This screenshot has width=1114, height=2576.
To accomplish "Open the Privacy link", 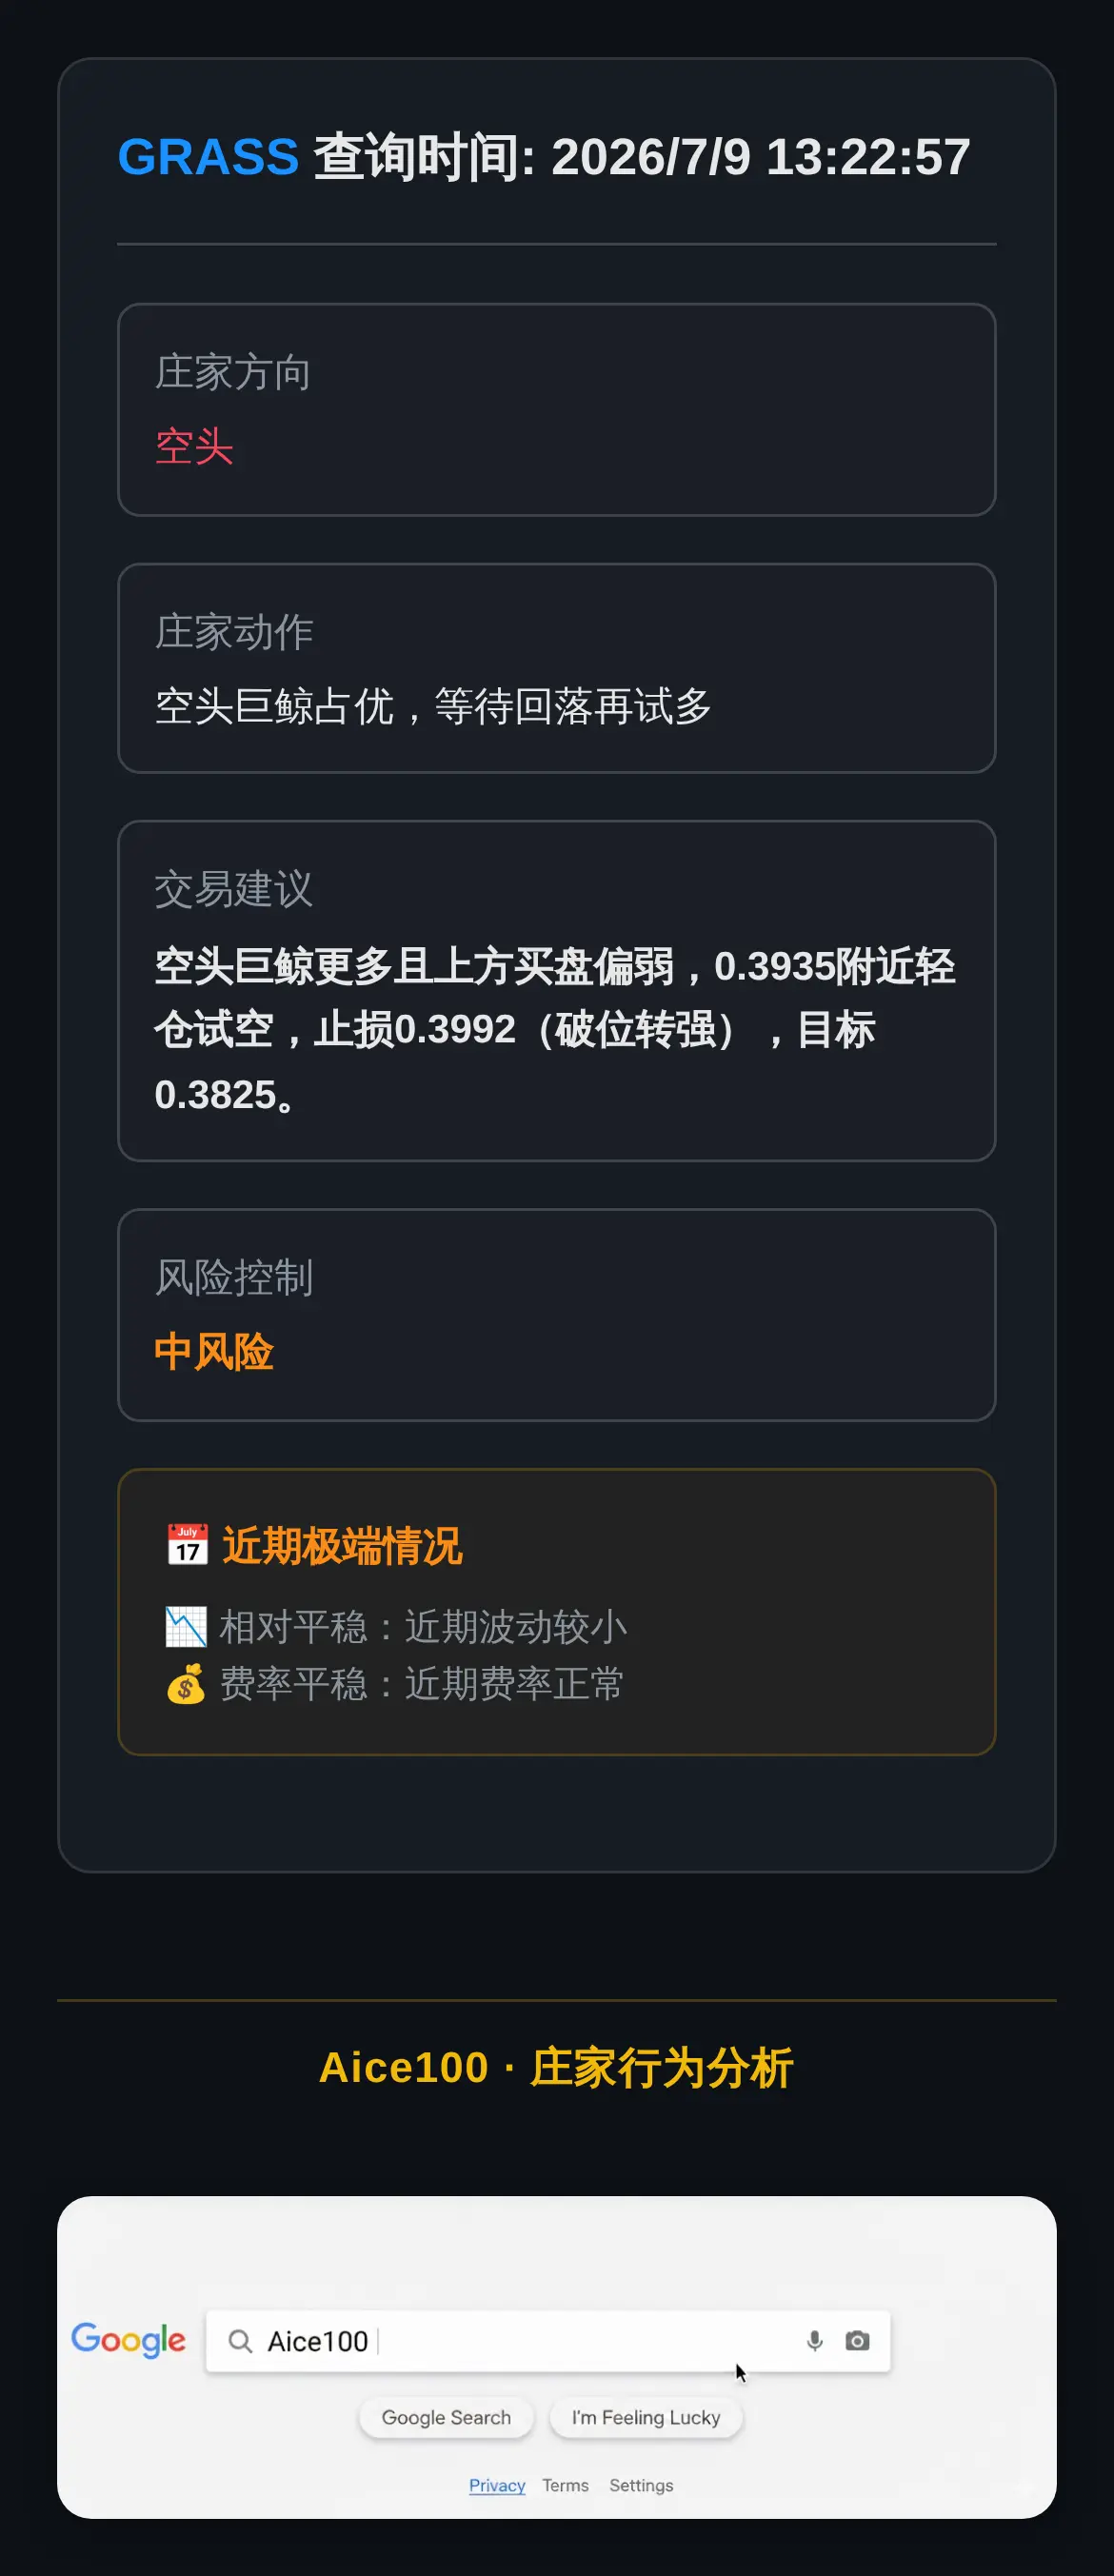I will 497,2485.
